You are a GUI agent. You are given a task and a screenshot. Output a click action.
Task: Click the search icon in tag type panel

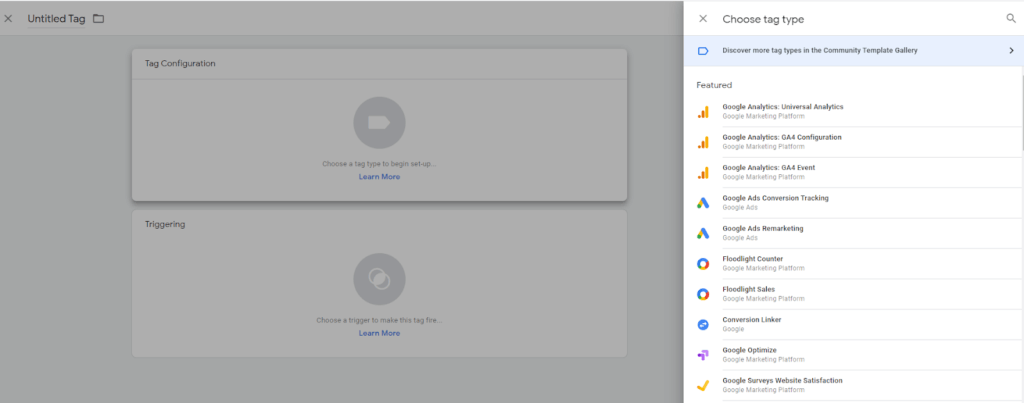pos(1010,18)
